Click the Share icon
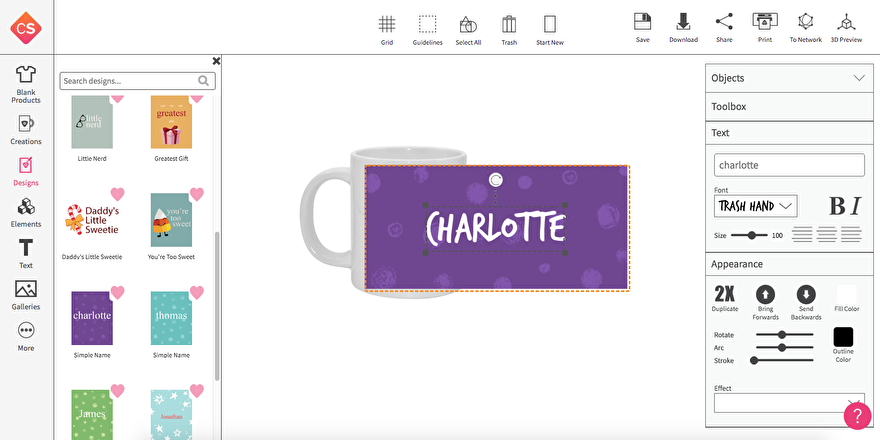This screenshot has width=880, height=440. tap(724, 22)
